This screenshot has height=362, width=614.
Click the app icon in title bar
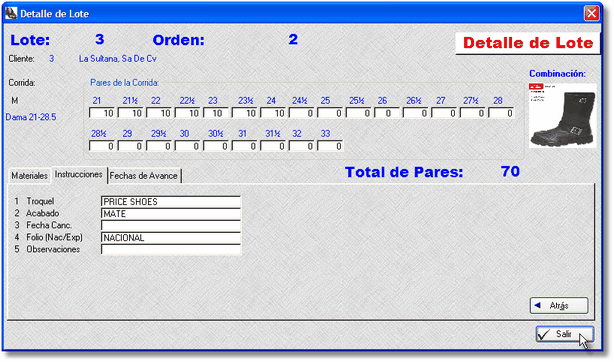[11, 13]
